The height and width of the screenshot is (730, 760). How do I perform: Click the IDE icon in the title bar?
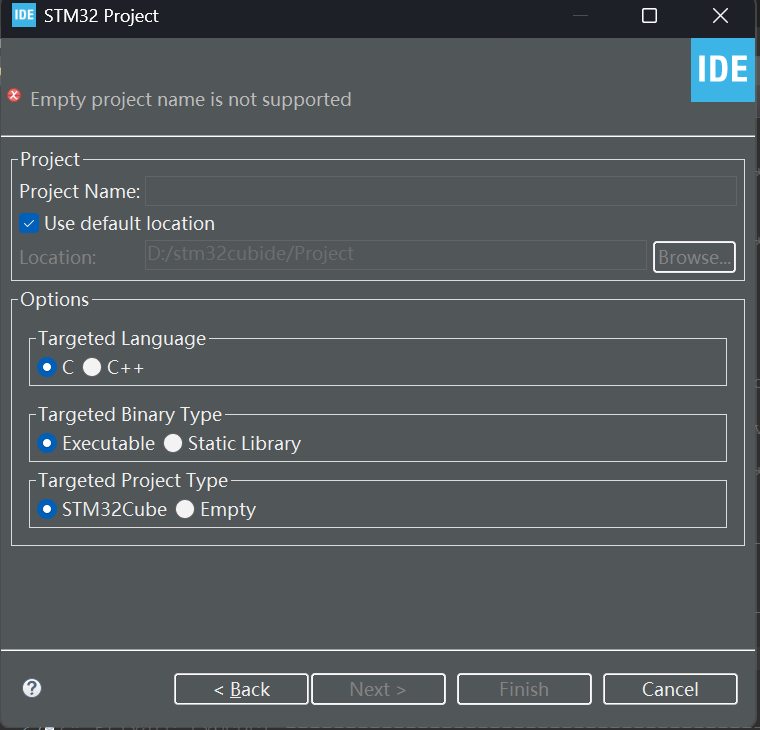coord(24,16)
